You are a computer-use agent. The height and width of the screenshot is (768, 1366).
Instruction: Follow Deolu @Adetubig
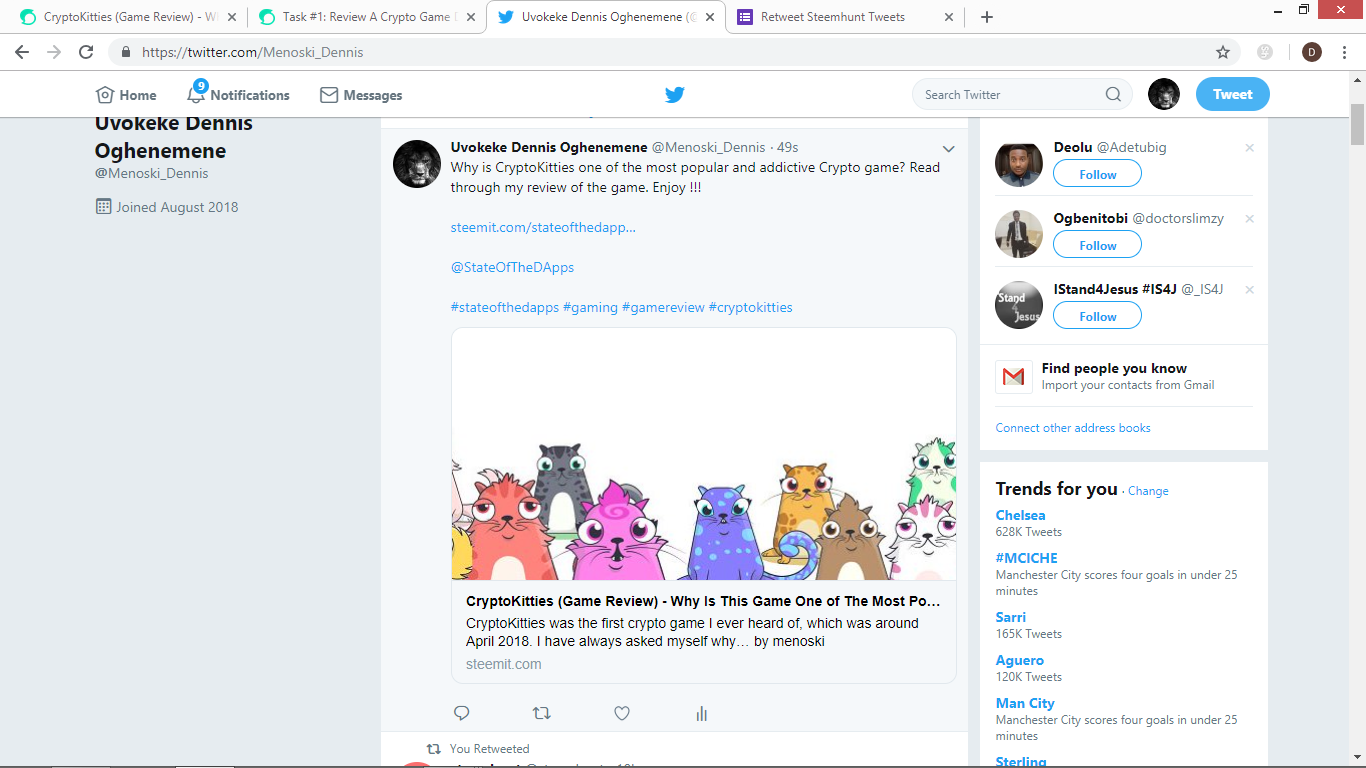coord(1097,174)
